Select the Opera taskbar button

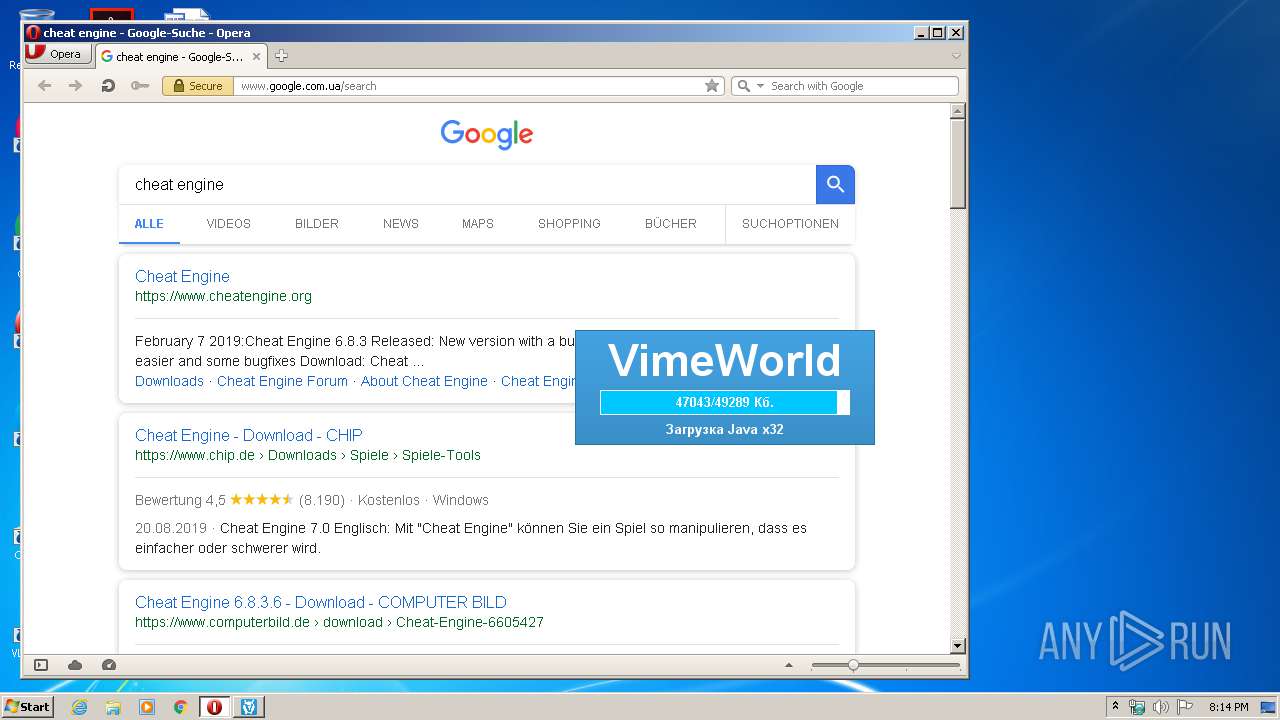pos(214,707)
